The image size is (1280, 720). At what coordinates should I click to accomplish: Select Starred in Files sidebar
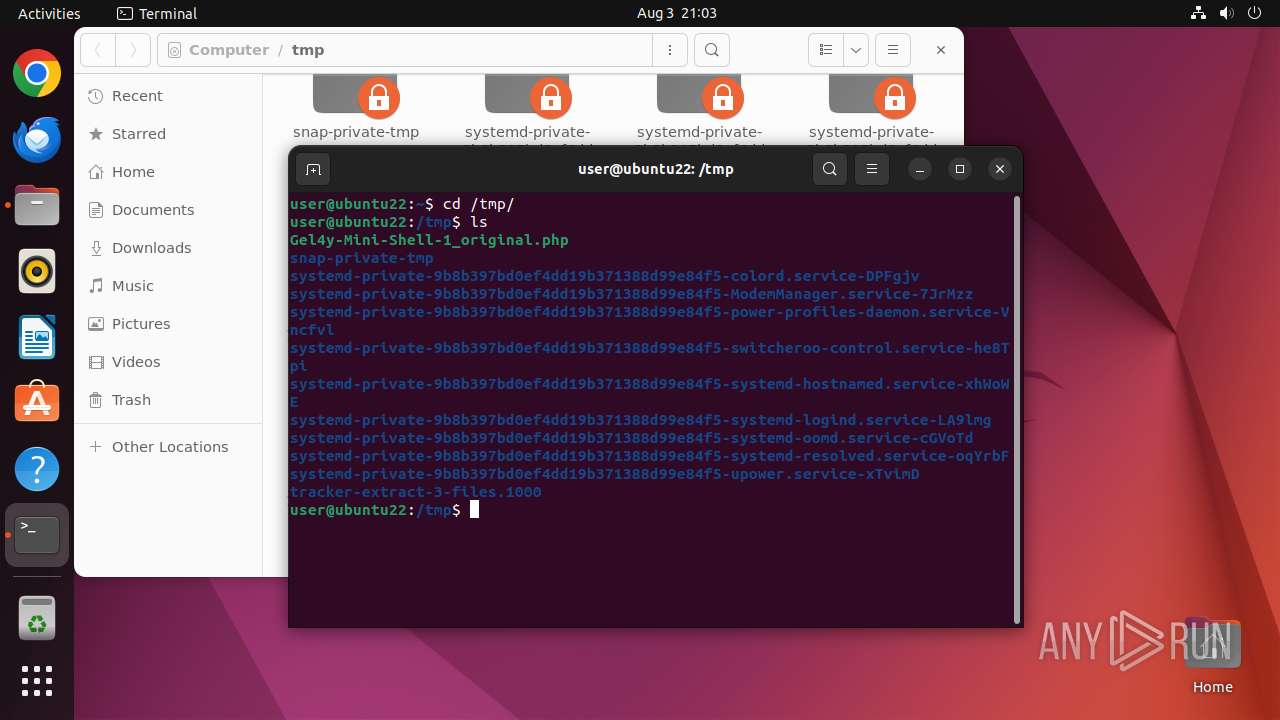[168, 134]
